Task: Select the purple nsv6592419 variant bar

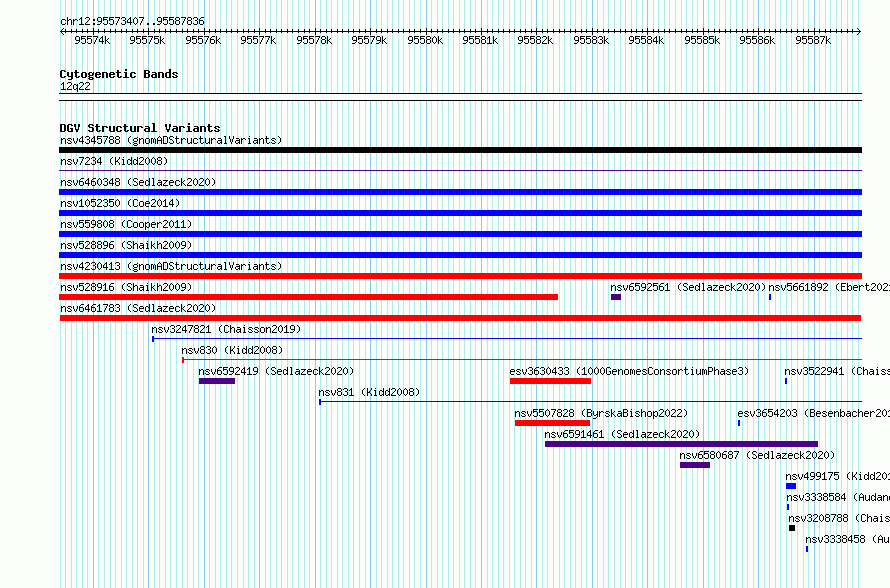Action: tap(217, 381)
